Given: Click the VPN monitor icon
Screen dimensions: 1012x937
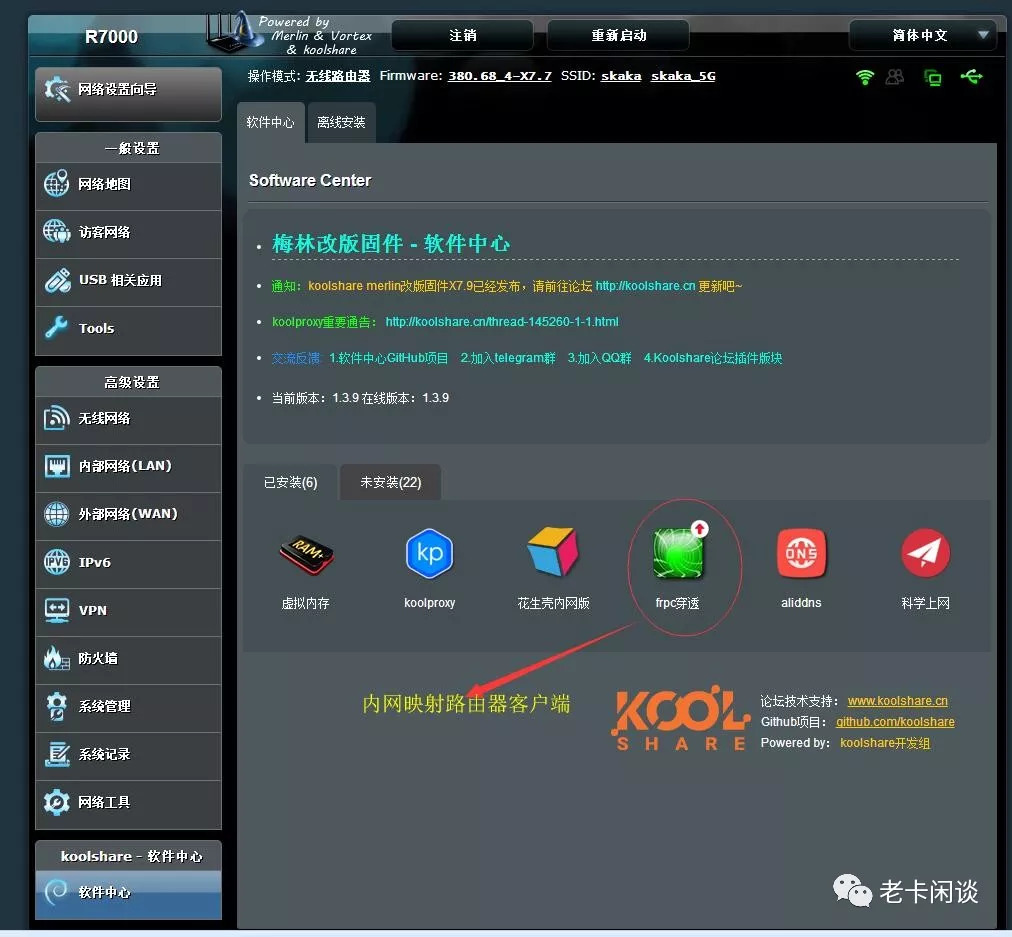Looking at the screenshot, I should click(57, 610).
